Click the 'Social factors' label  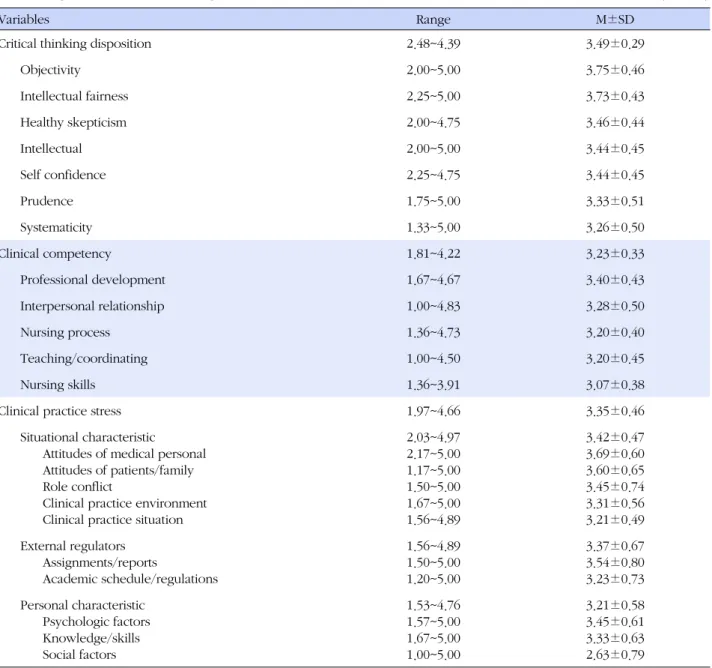79,655
